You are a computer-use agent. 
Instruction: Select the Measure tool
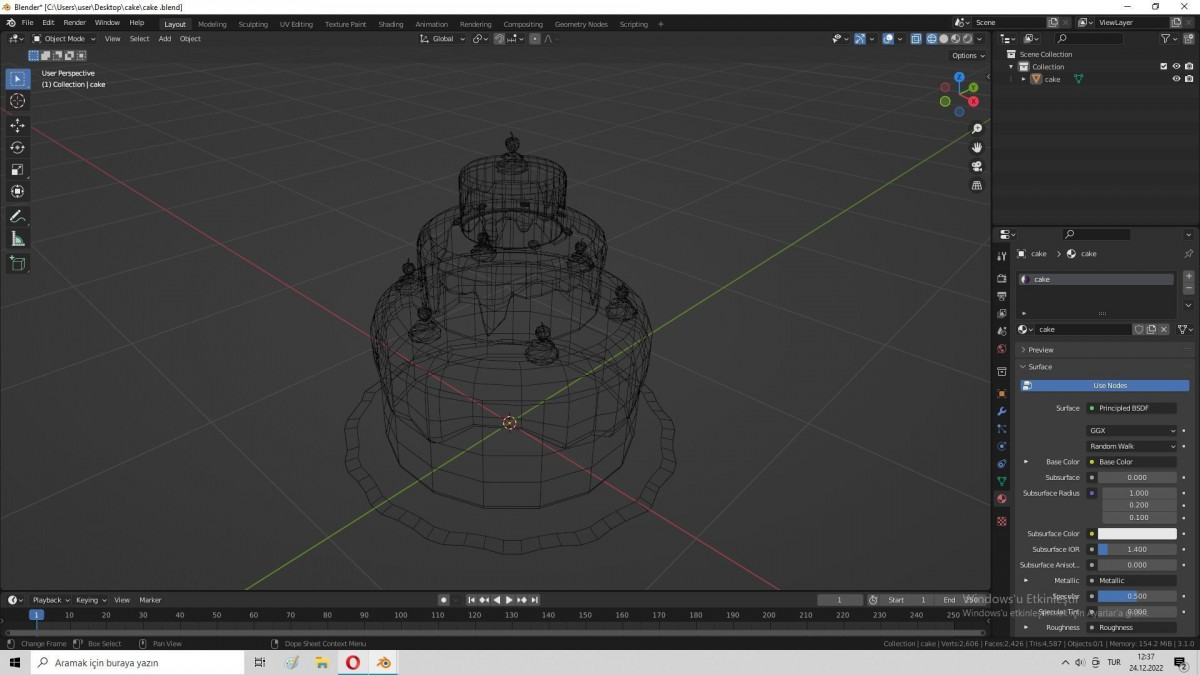click(17, 239)
